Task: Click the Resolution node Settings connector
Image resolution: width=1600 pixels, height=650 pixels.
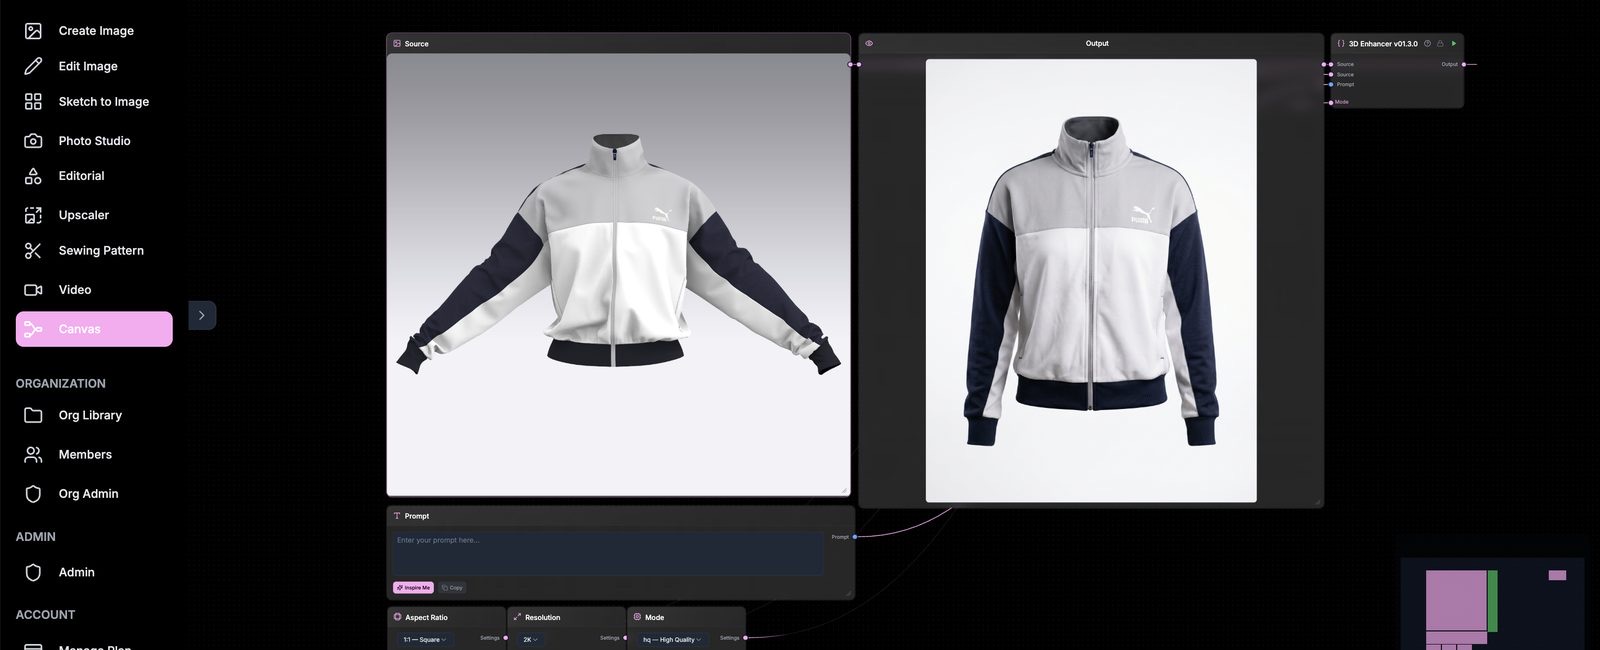Action: click(x=625, y=638)
